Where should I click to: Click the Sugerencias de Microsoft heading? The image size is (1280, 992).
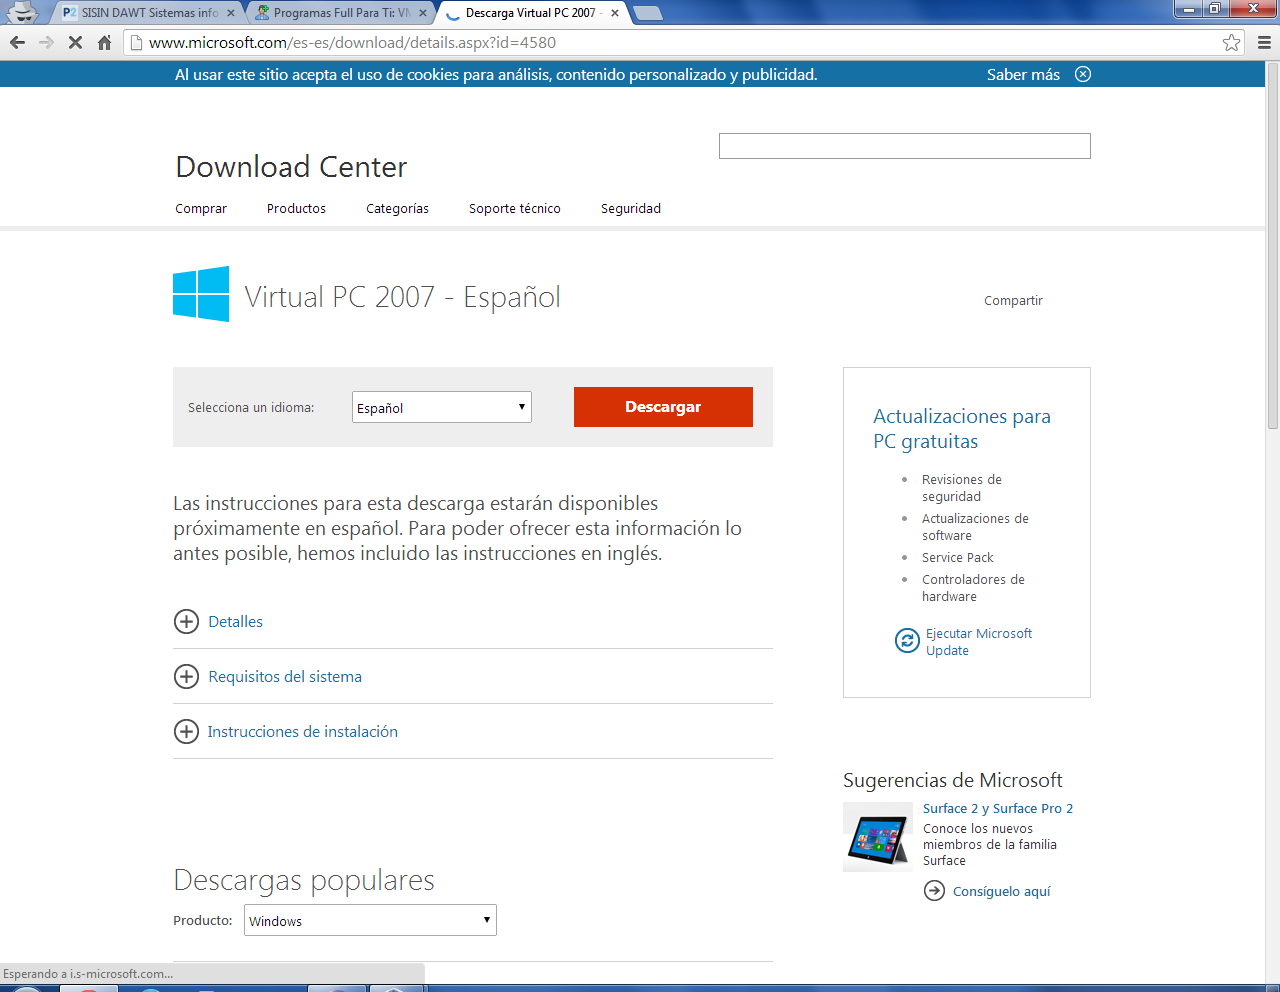pos(953,780)
